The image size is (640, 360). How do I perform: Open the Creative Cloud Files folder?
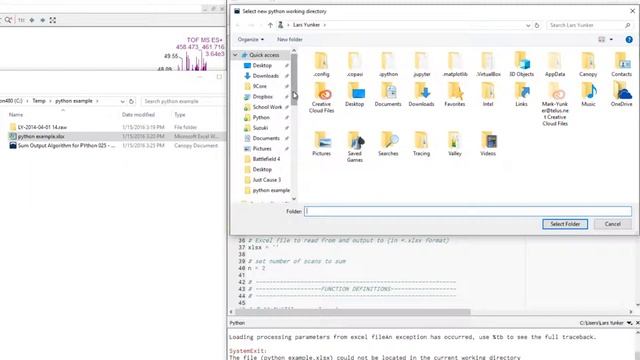click(321, 97)
